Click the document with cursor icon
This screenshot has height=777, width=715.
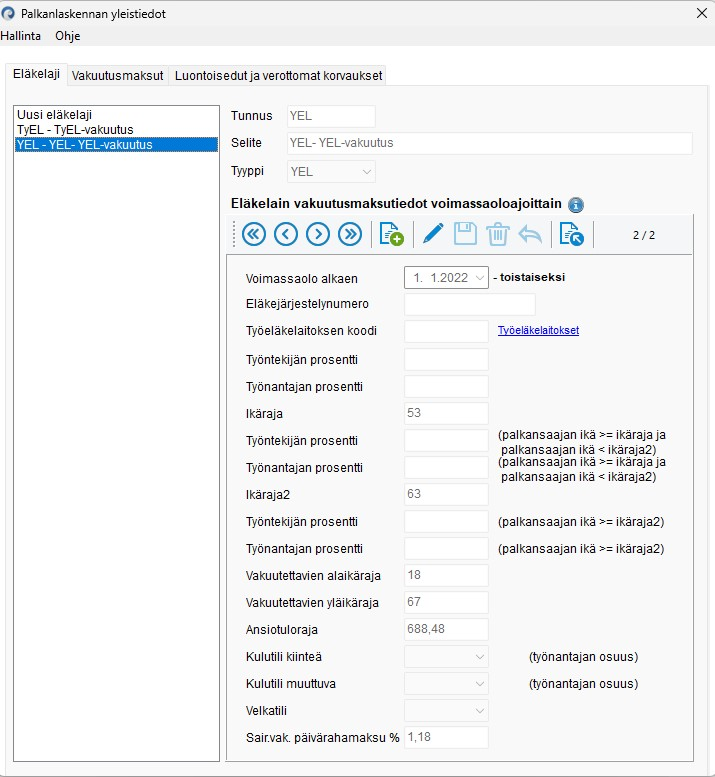coord(571,234)
